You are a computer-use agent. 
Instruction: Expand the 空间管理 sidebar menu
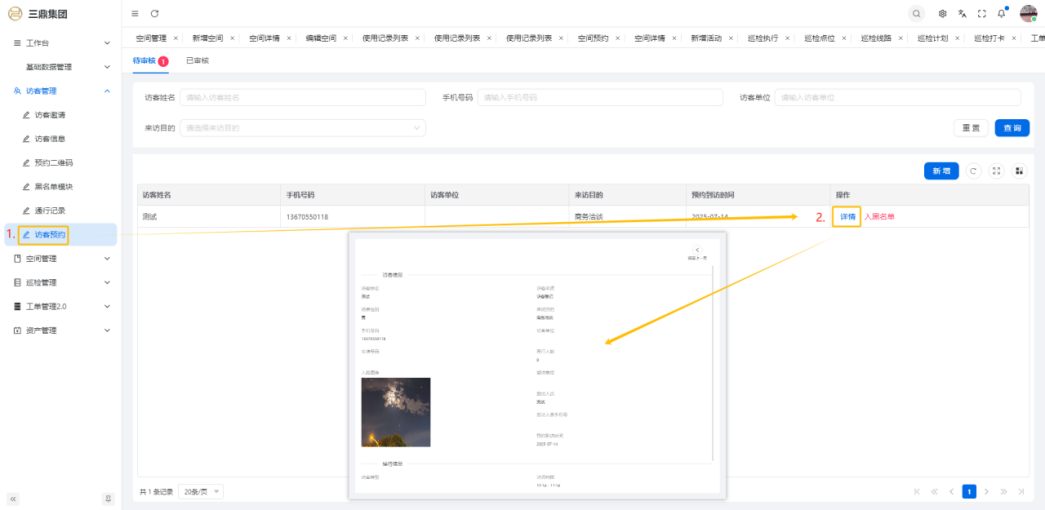pos(60,258)
